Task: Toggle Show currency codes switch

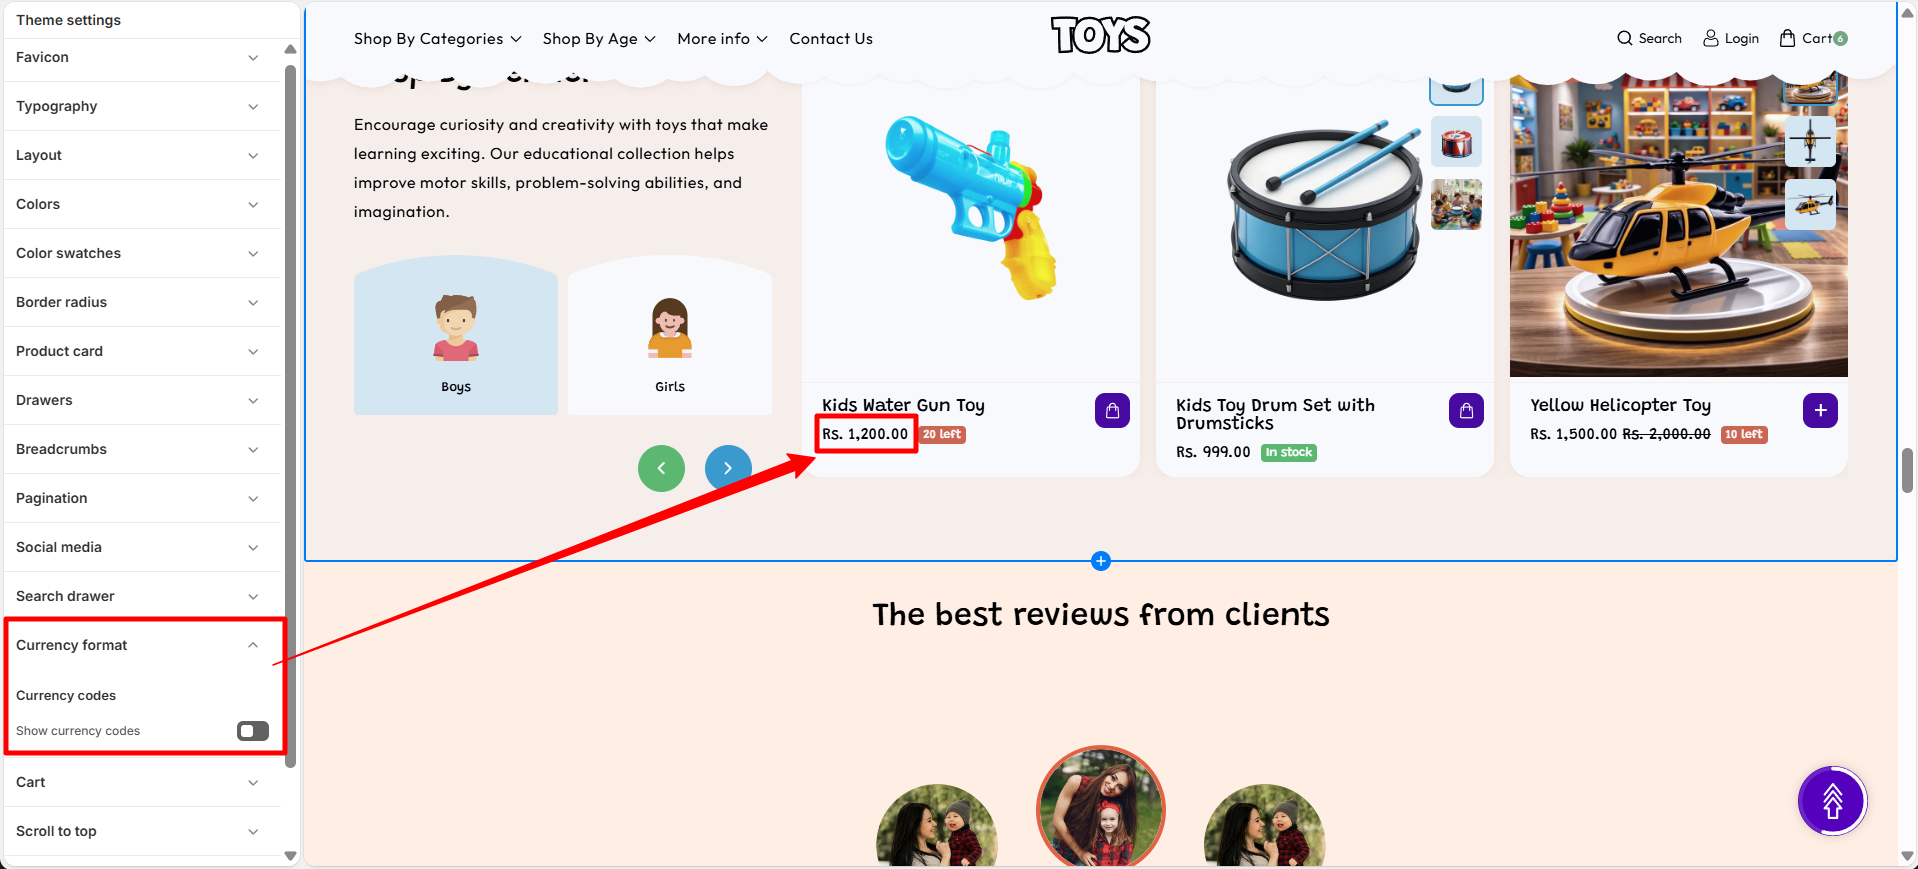Action: click(253, 731)
